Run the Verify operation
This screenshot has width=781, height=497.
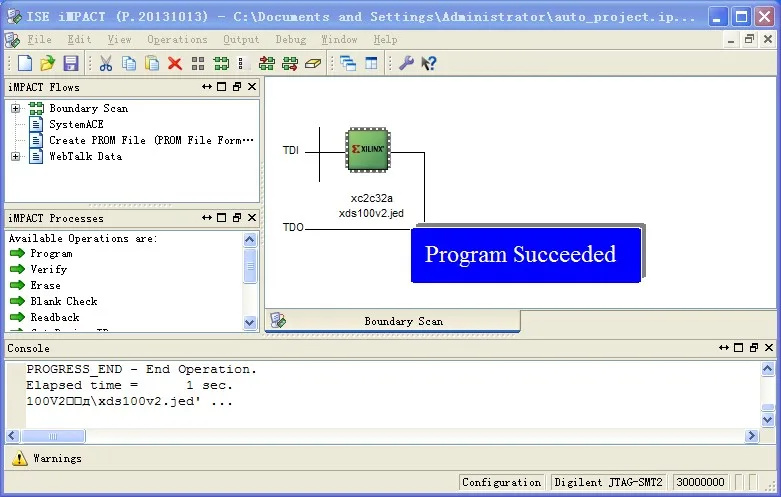(48, 269)
